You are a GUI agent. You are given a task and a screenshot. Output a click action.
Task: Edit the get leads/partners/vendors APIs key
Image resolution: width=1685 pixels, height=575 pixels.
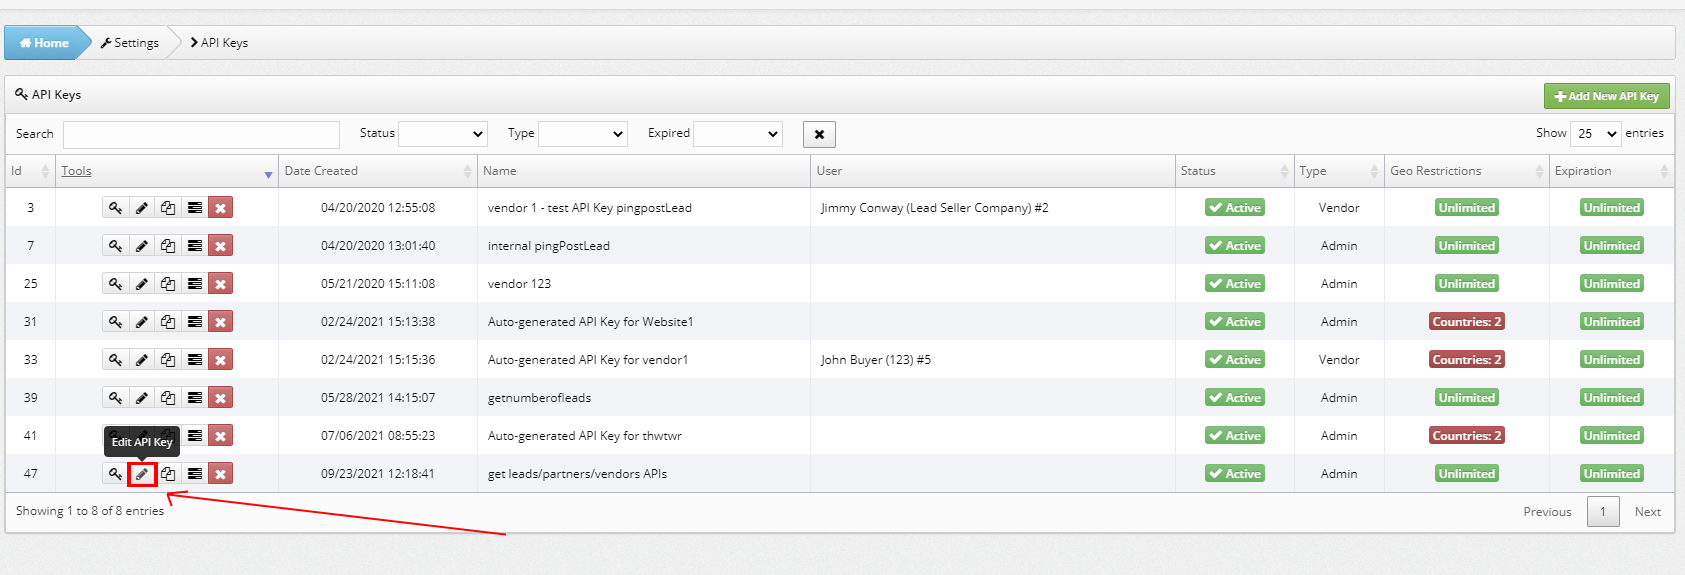pyautogui.click(x=142, y=474)
